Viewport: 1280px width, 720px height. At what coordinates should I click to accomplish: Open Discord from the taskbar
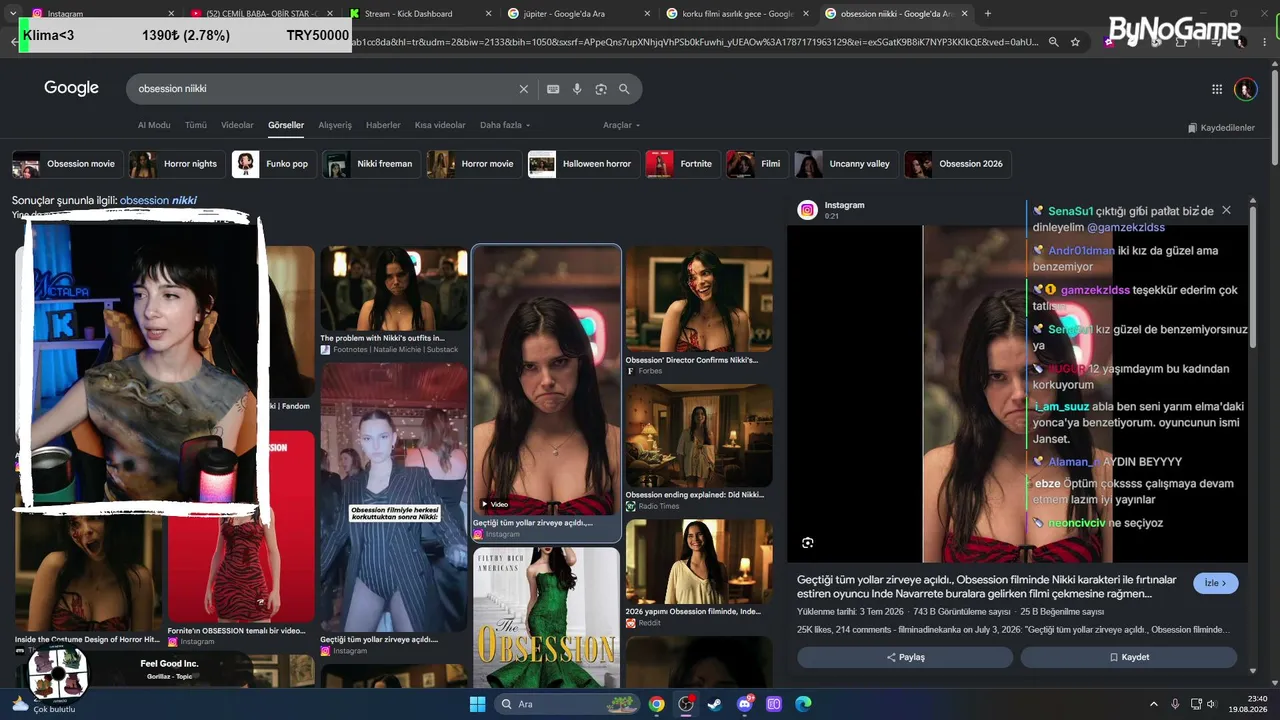pos(744,704)
